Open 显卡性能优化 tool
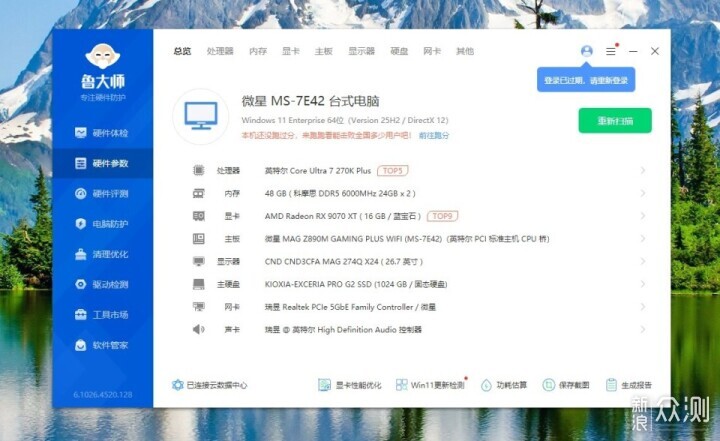Viewport: 720px width, 441px height. 349,385
